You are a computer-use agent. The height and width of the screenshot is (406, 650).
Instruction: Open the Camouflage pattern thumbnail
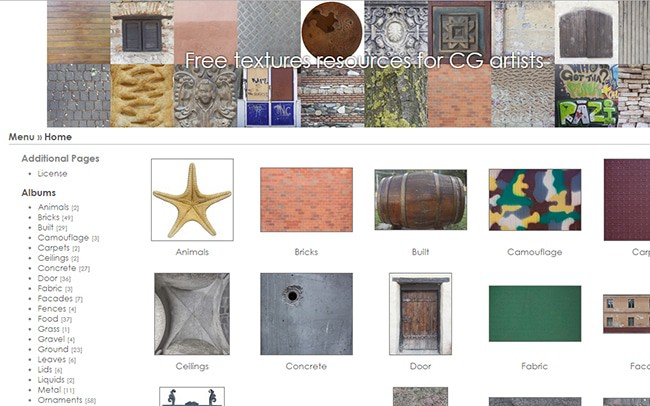534,200
